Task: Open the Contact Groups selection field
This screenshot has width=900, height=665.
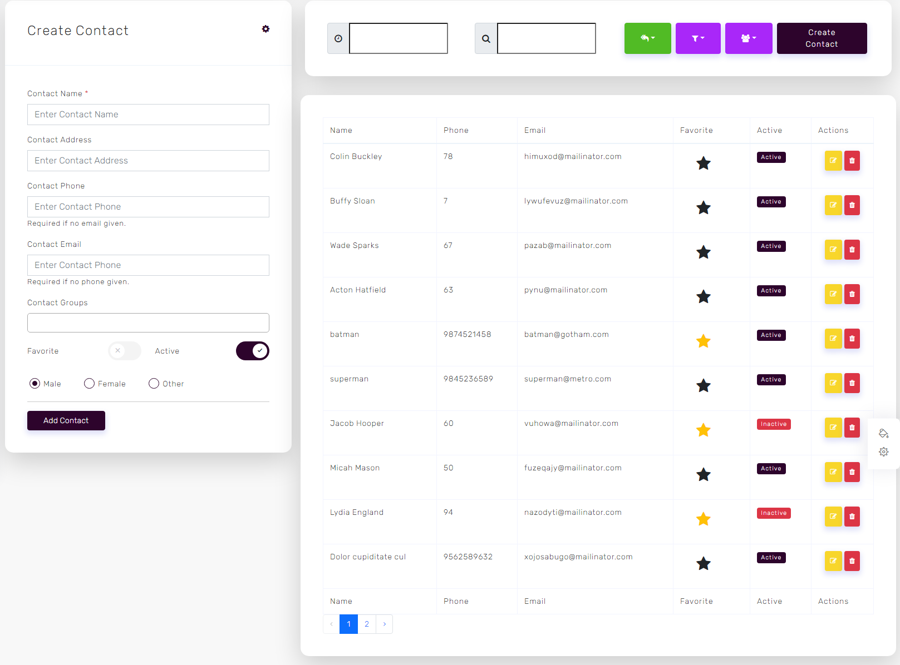Action: (148, 322)
